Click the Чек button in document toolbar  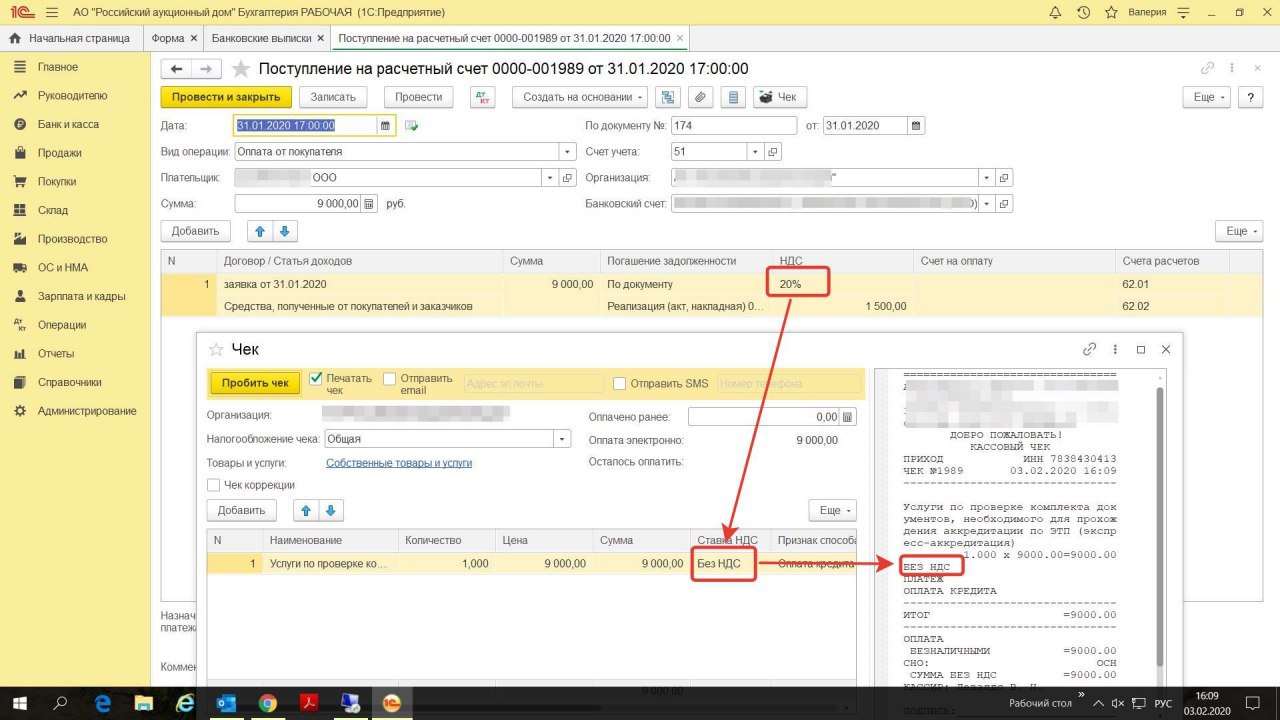[780, 97]
